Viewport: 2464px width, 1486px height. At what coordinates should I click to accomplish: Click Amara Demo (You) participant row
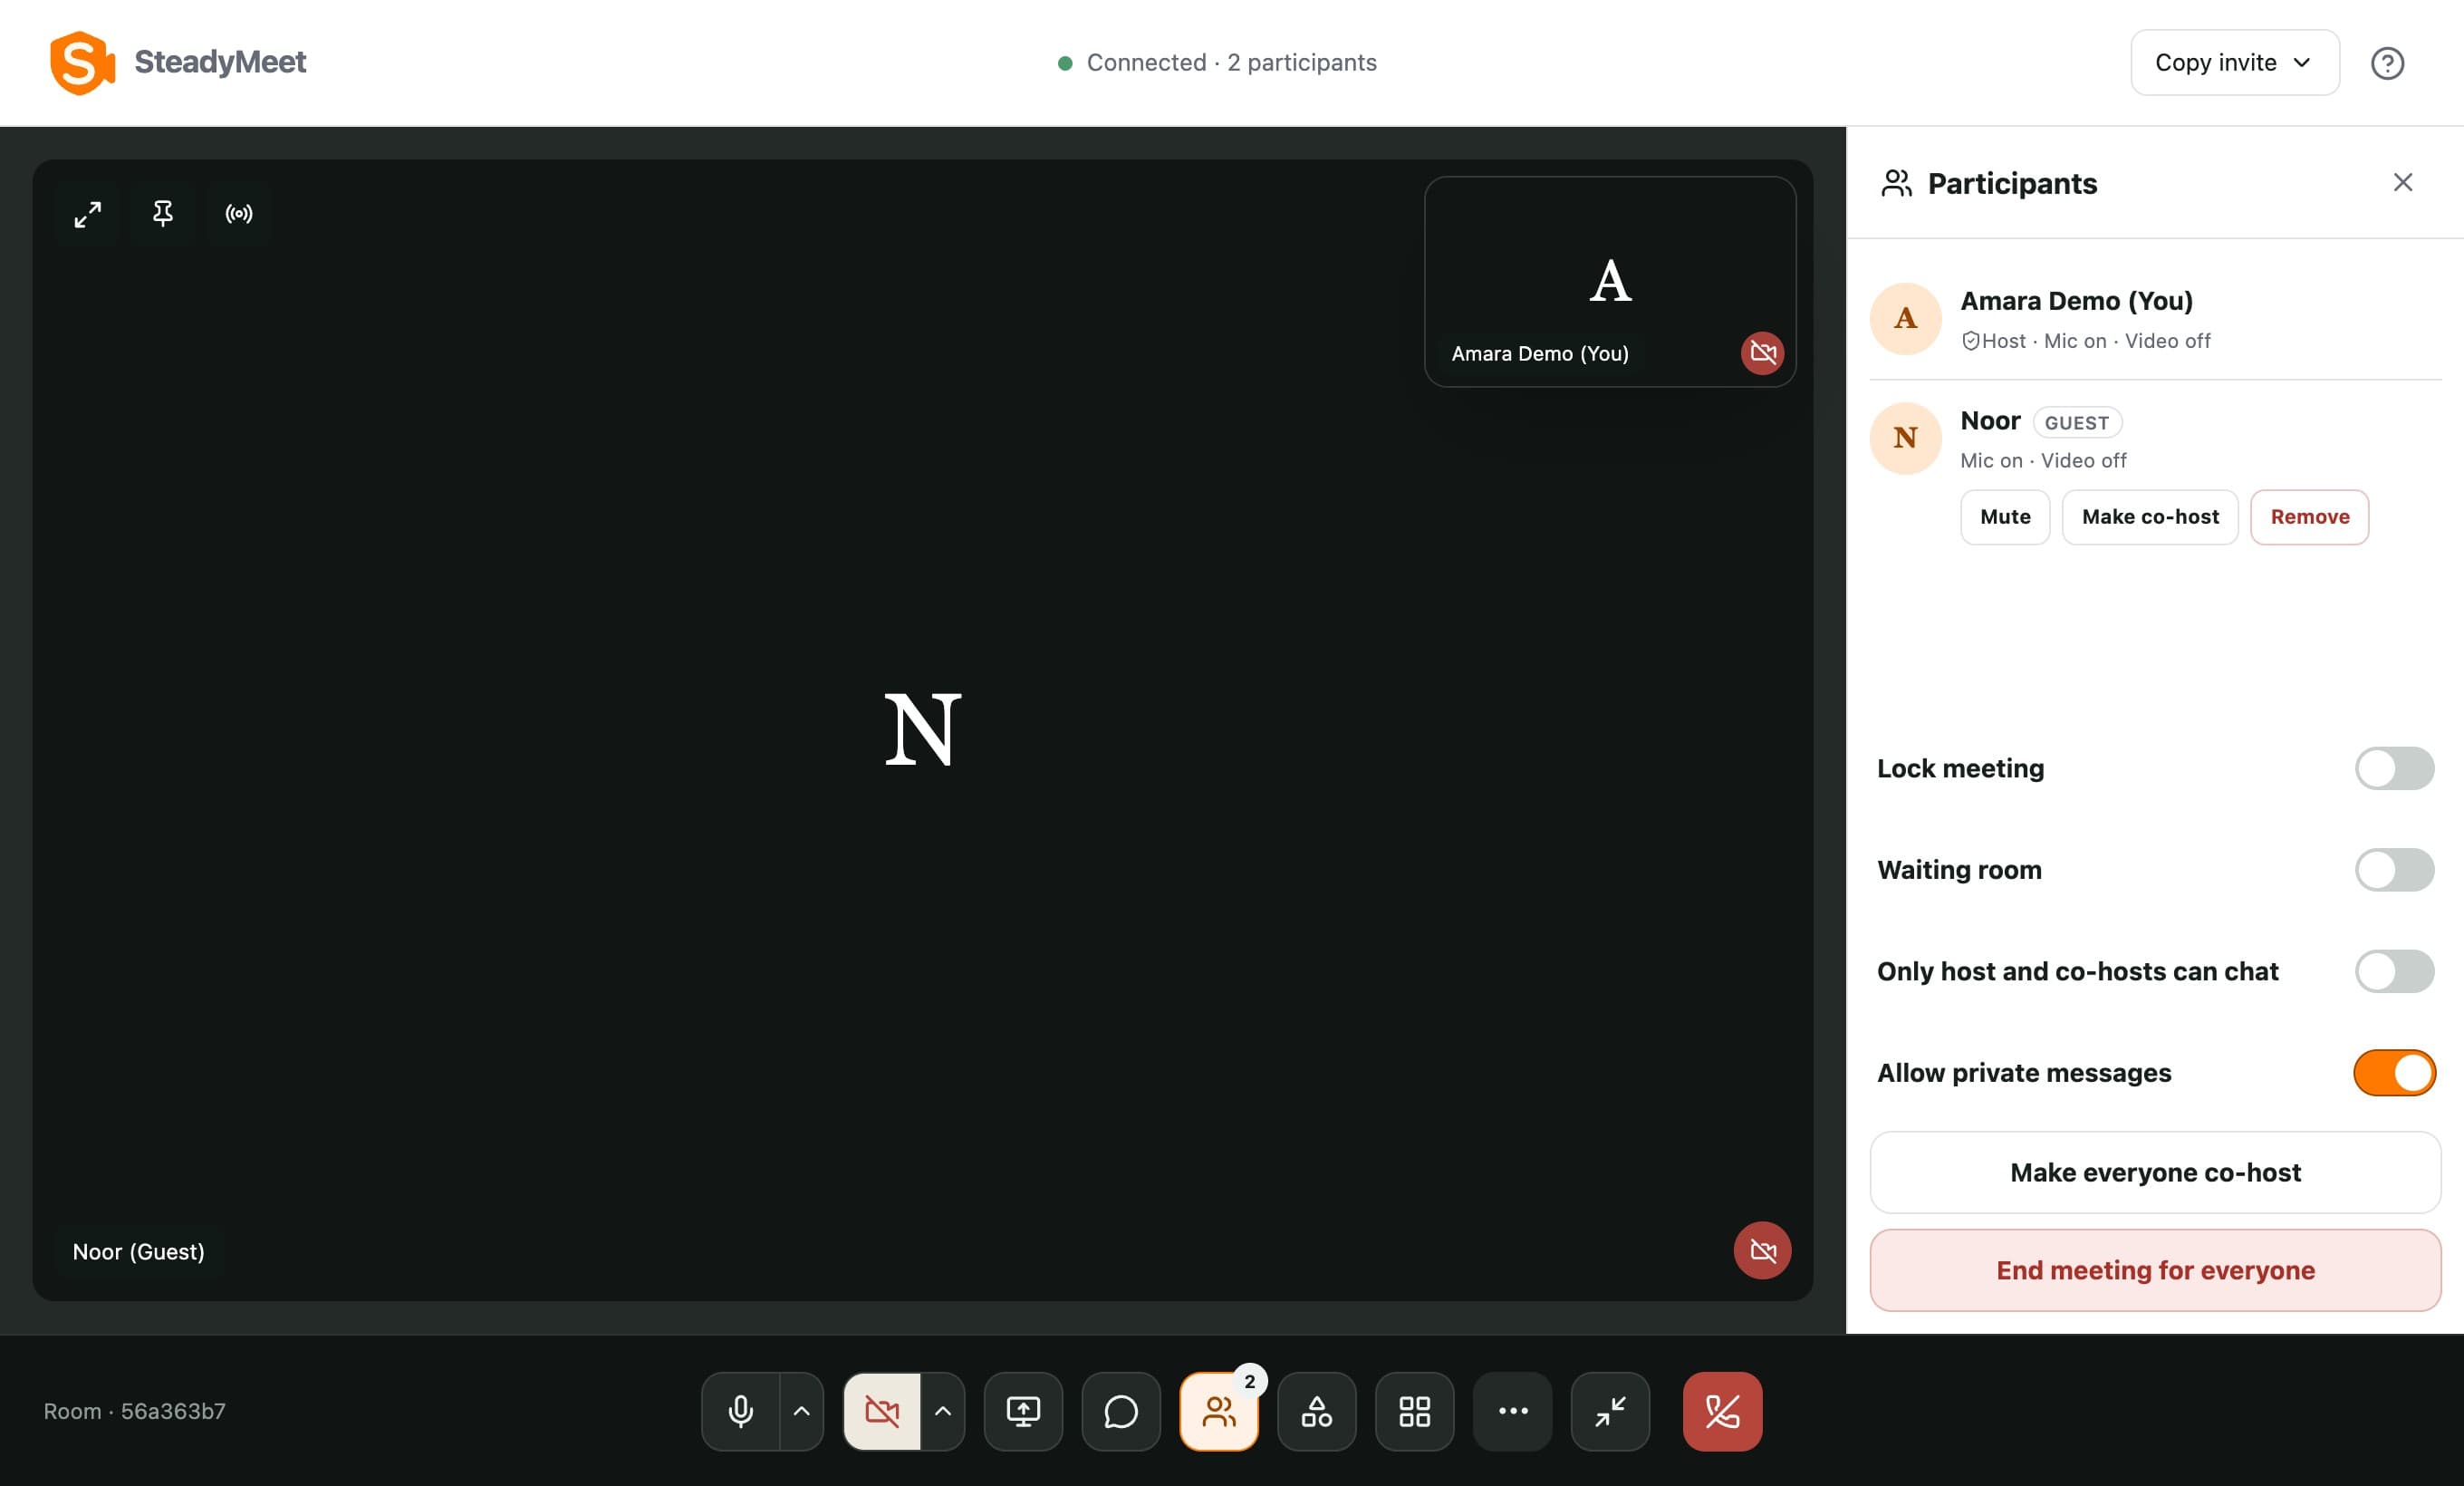pyautogui.click(x=2155, y=319)
